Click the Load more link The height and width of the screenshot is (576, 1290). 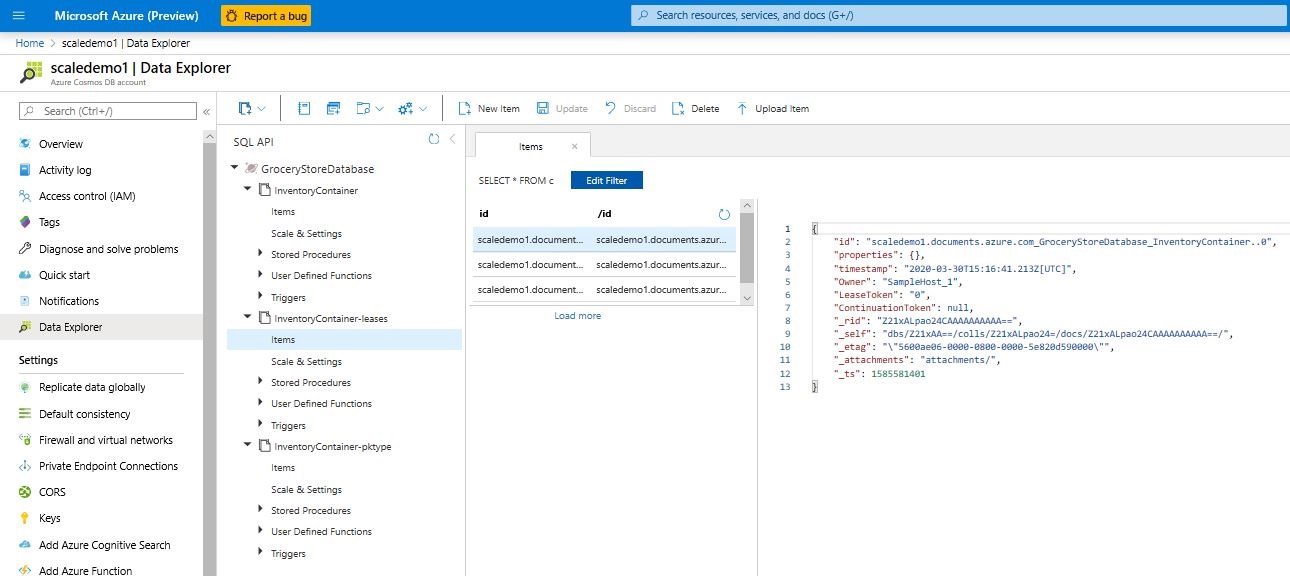pyautogui.click(x=578, y=315)
